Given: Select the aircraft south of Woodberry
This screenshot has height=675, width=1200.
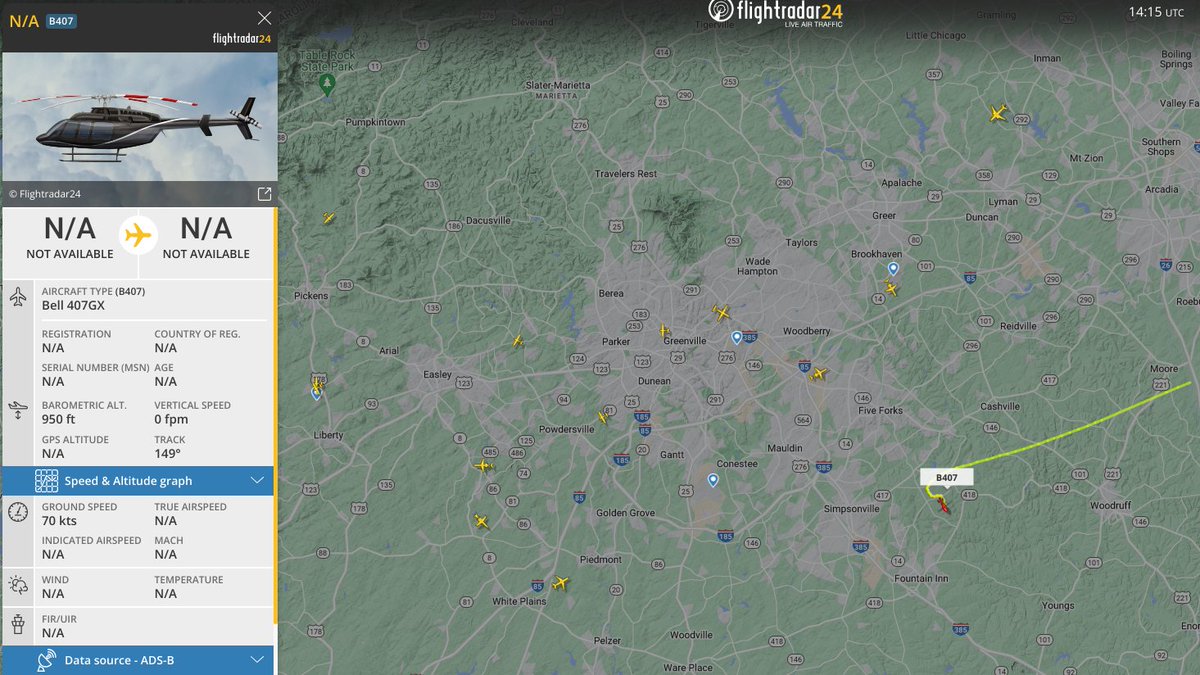Looking at the screenshot, I should 818,374.
